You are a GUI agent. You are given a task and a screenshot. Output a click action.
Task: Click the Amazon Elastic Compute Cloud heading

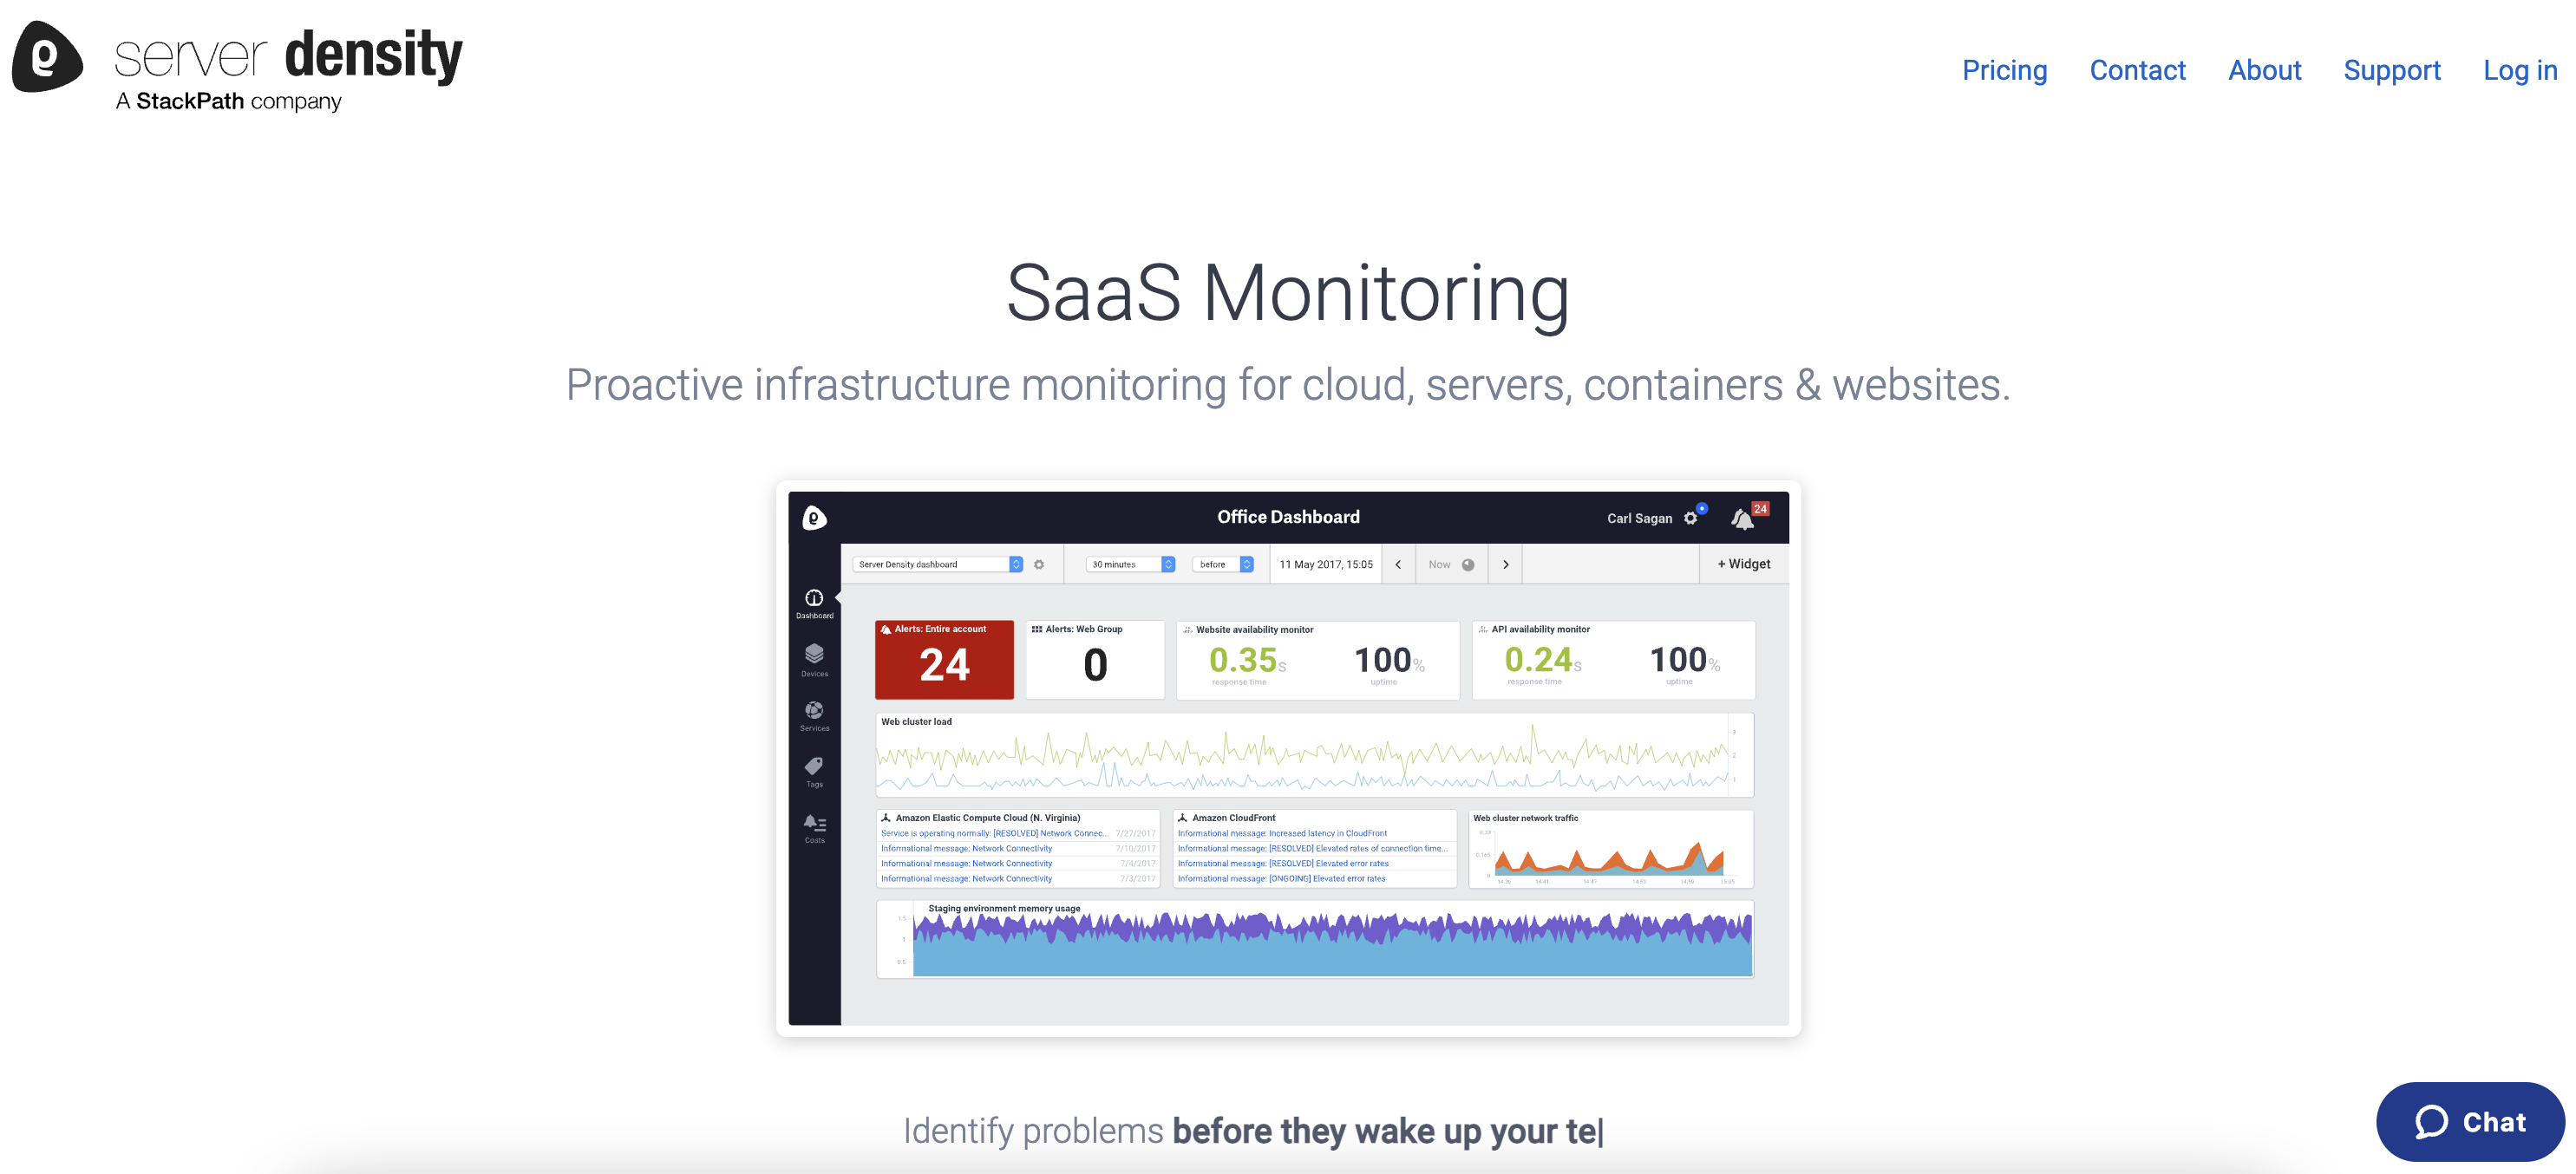pyautogui.click(x=987, y=818)
